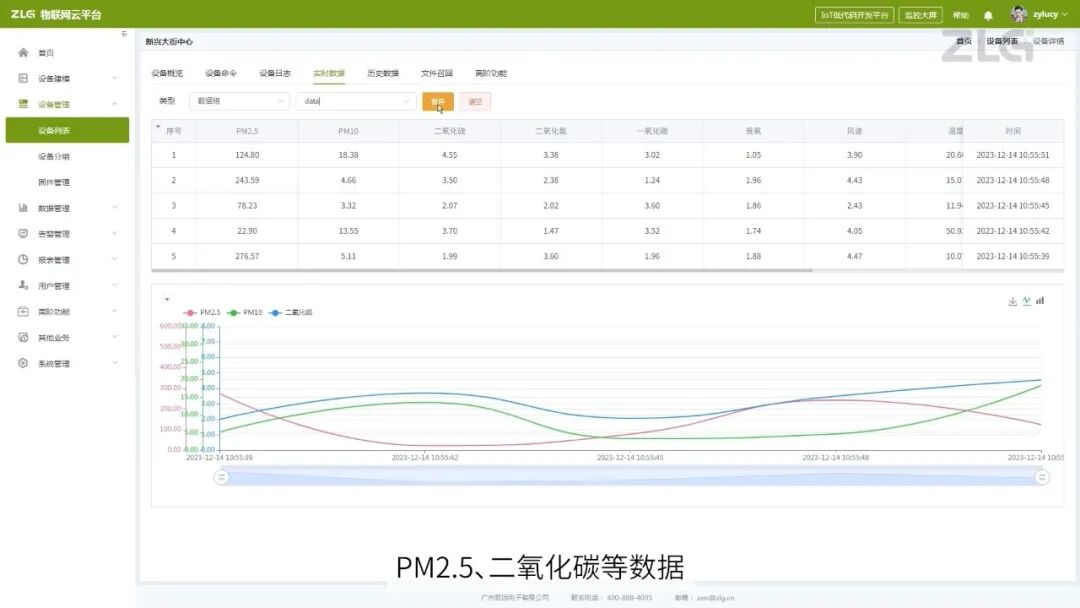Click the user avatar picture
This screenshot has width=1080, height=608.
point(1019,14)
